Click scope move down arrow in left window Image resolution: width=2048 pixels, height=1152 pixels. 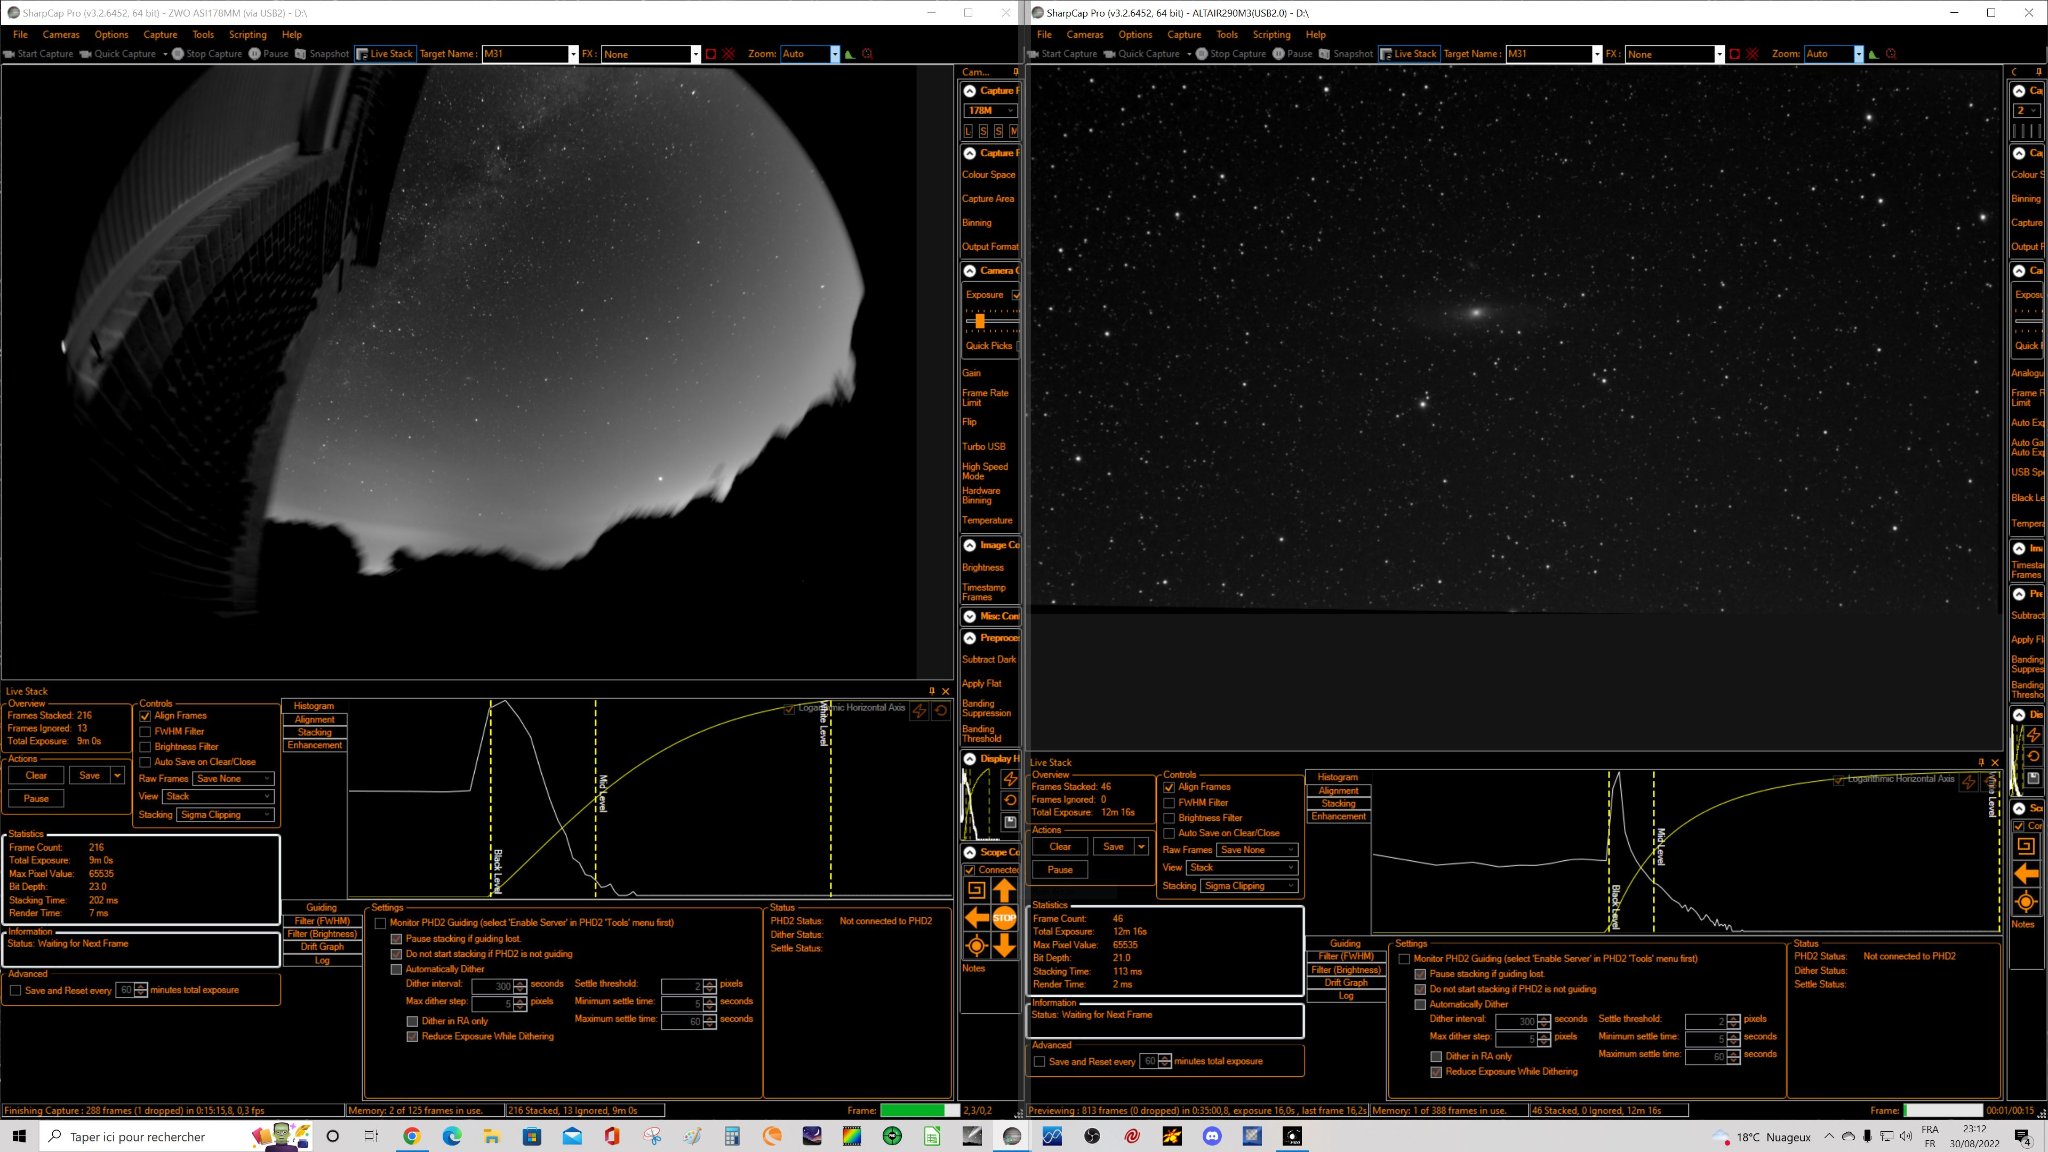[x=1004, y=945]
